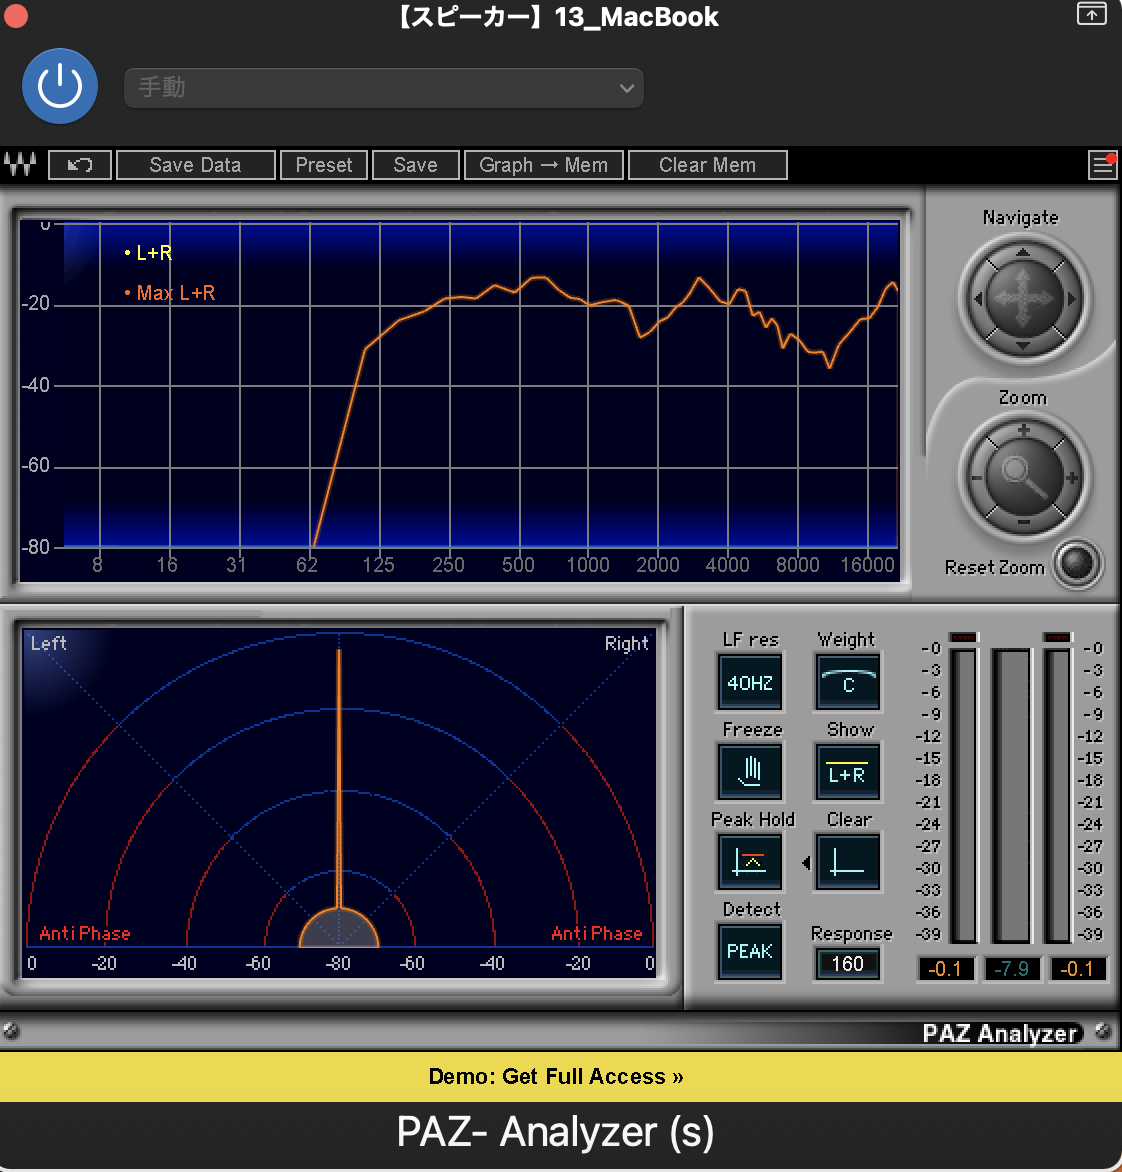Viewport: 1122px width, 1172px height.
Task: Click the Navigate right arrow
Action: pos(1070,299)
